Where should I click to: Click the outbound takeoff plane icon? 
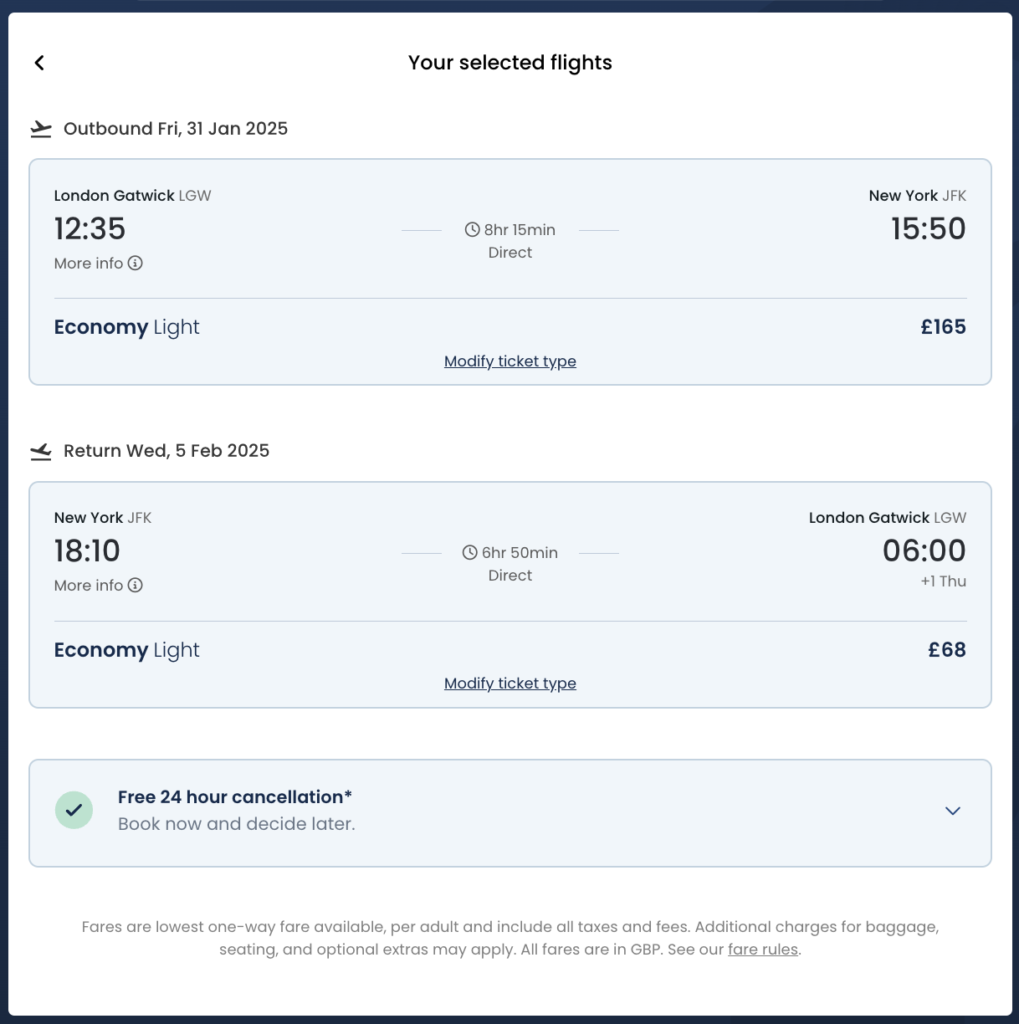click(x=41, y=129)
